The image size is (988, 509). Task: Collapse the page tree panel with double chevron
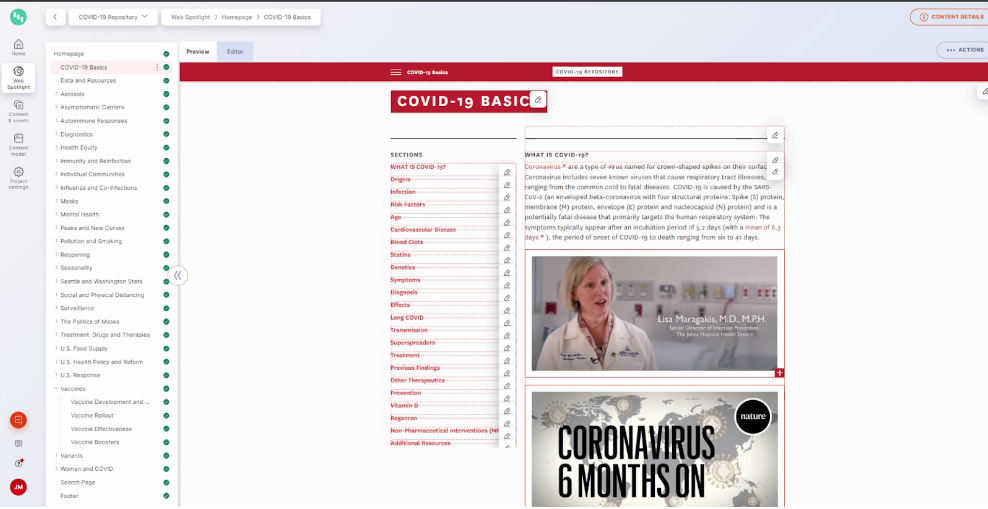tap(178, 275)
